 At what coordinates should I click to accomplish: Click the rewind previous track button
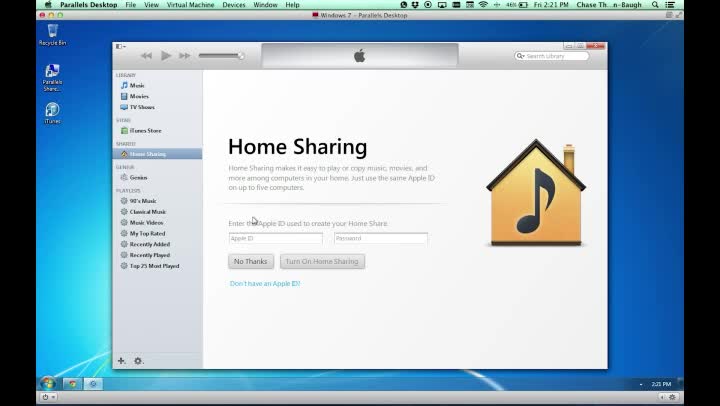pyautogui.click(x=146, y=56)
